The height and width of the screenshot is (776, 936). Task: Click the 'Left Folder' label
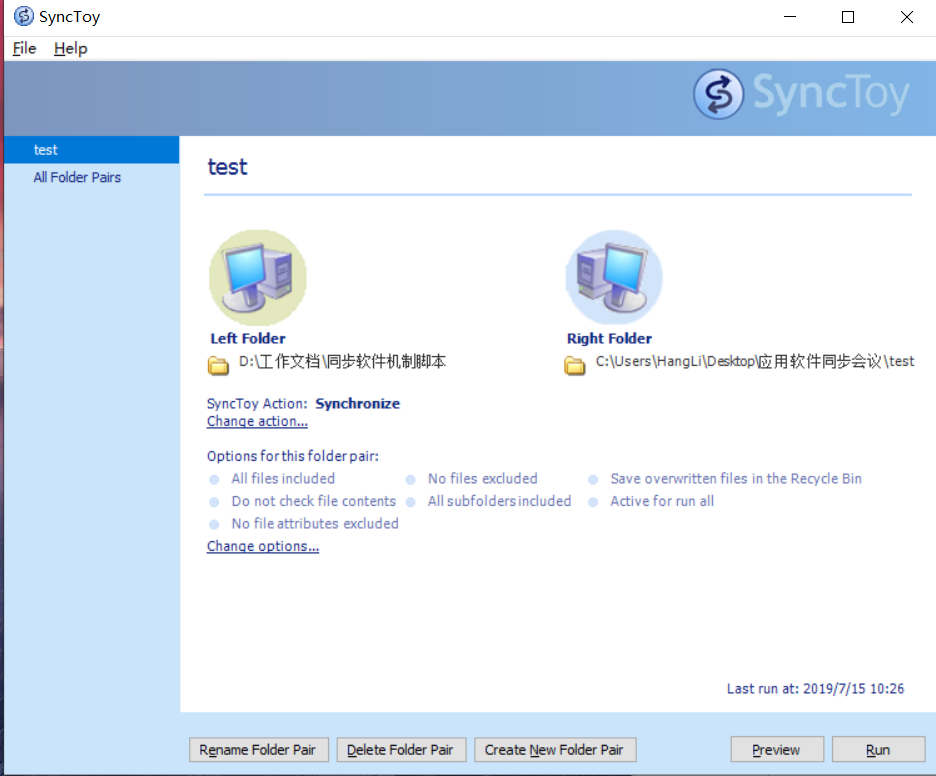point(248,338)
